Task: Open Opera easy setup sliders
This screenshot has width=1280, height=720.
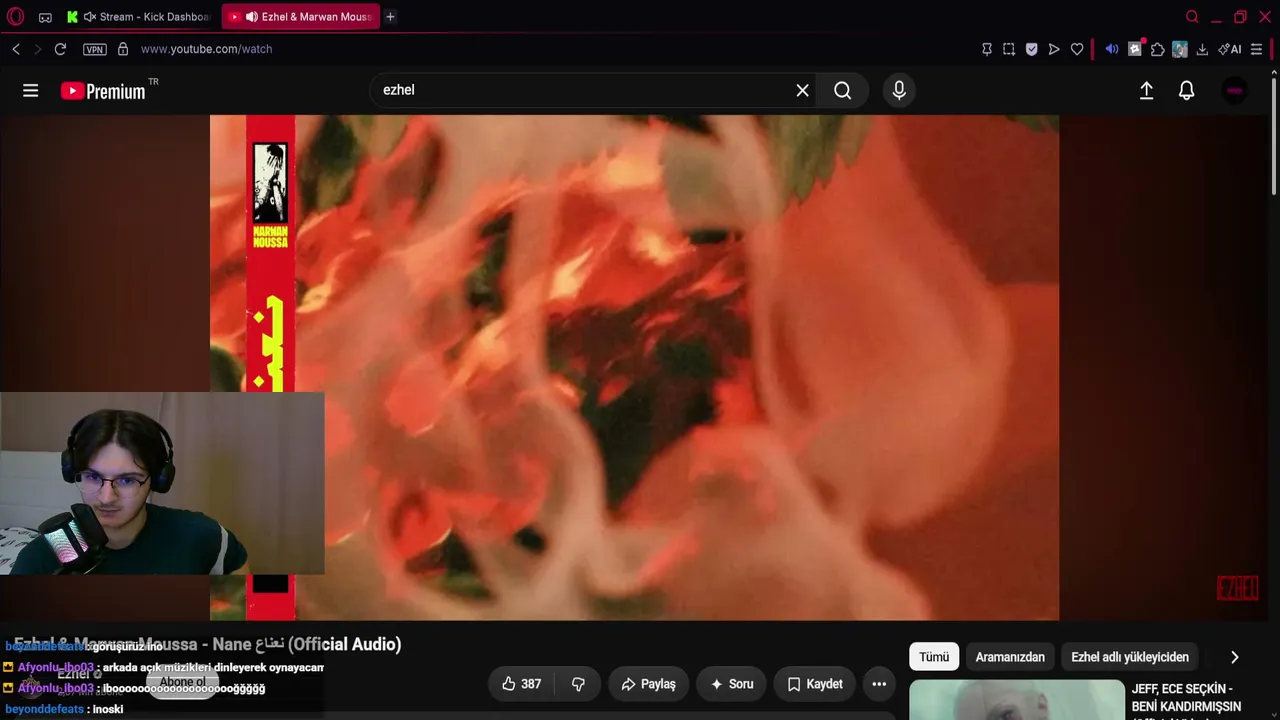Action: (1257, 49)
